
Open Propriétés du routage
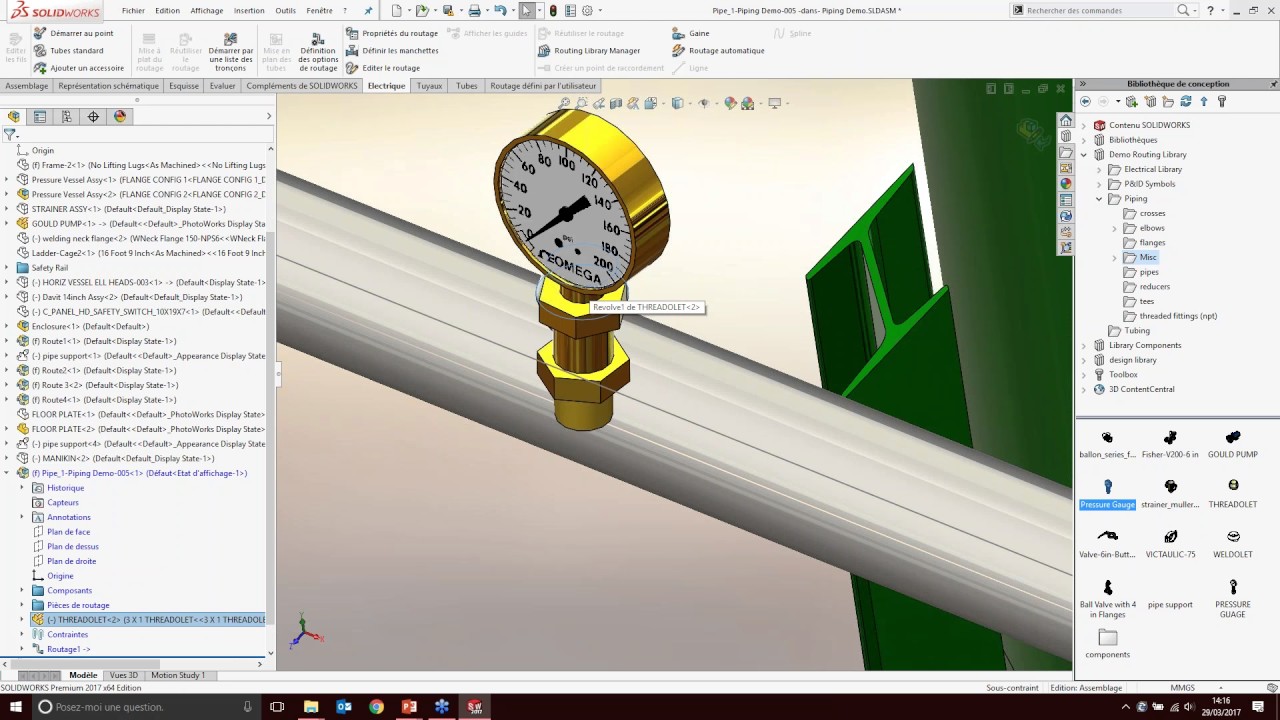tap(392, 33)
